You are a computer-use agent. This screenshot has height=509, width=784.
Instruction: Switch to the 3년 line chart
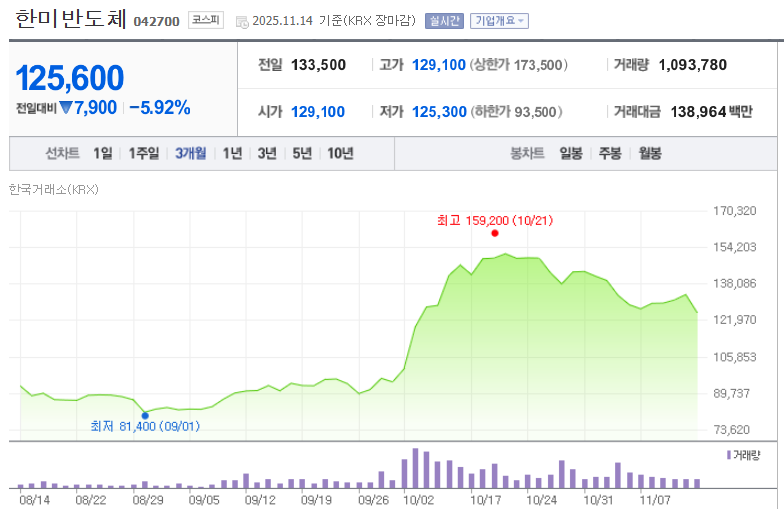click(267, 153)
